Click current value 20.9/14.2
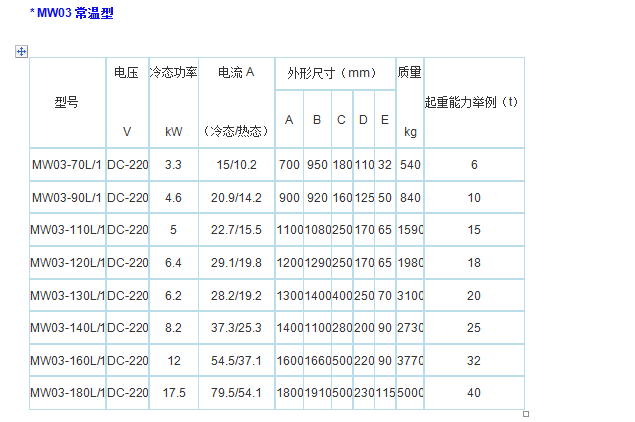Viewport: 635px width, 422px height. pos(237,198)
